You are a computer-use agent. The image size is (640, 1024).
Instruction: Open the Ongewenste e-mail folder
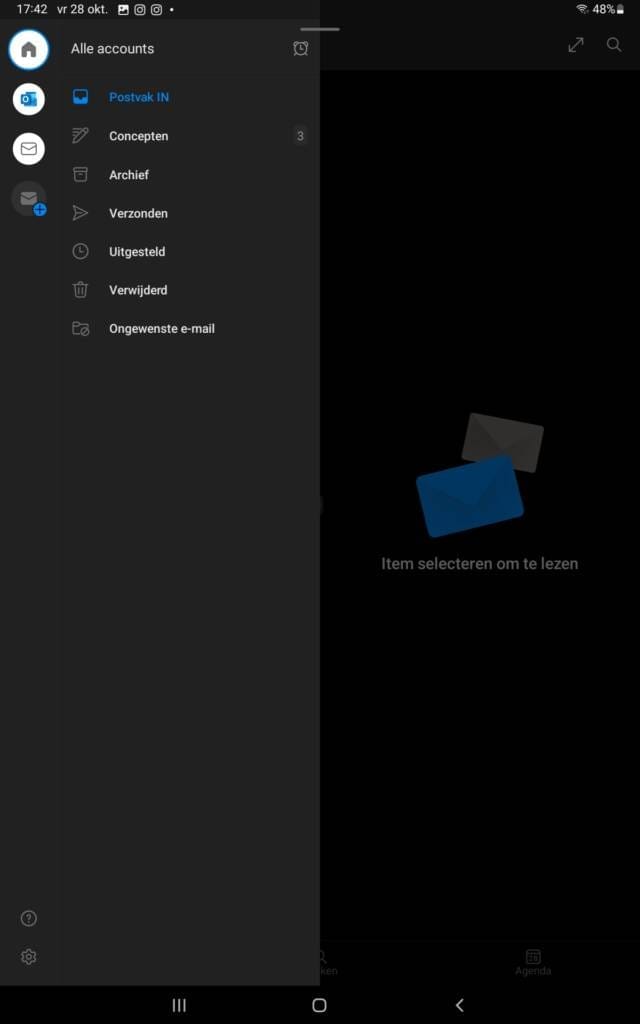click(x=161, y=329)
